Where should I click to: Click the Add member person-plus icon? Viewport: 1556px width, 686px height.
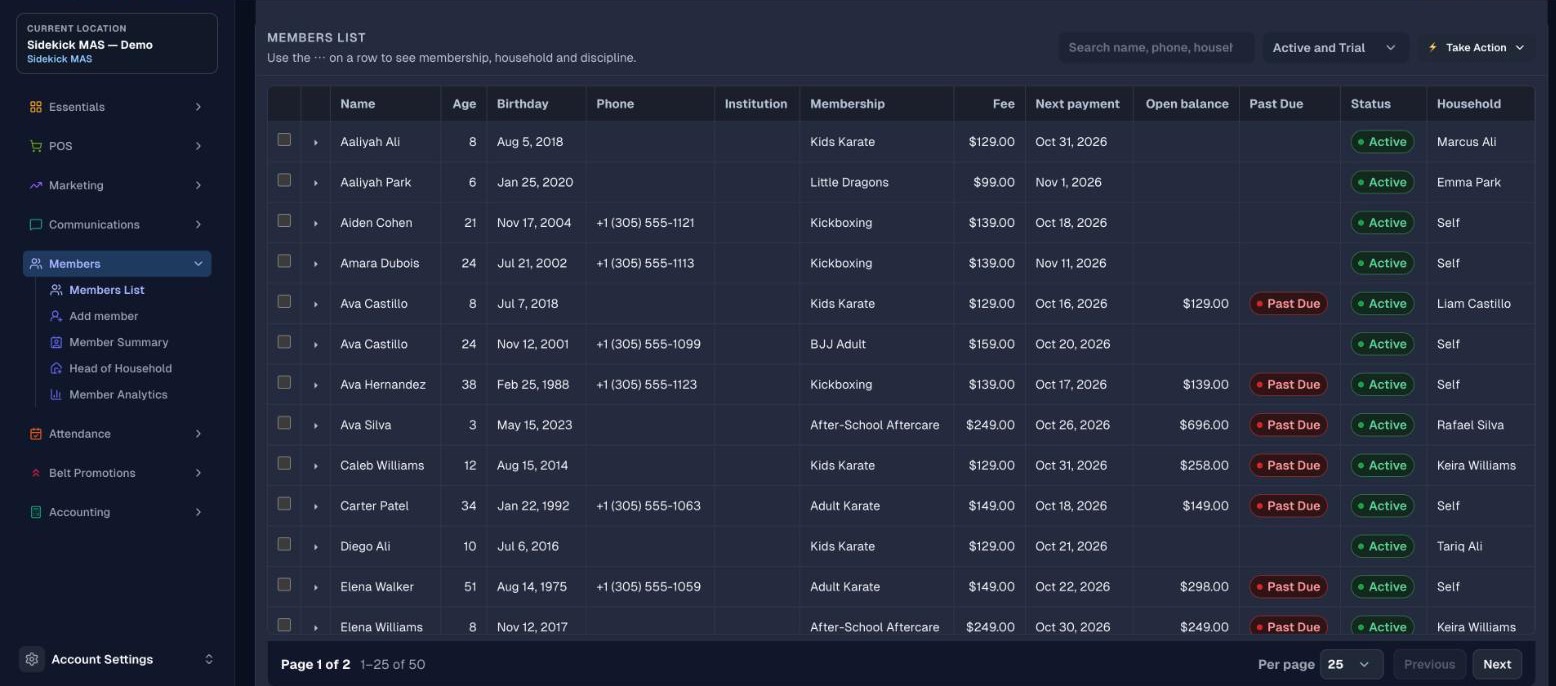56,316
